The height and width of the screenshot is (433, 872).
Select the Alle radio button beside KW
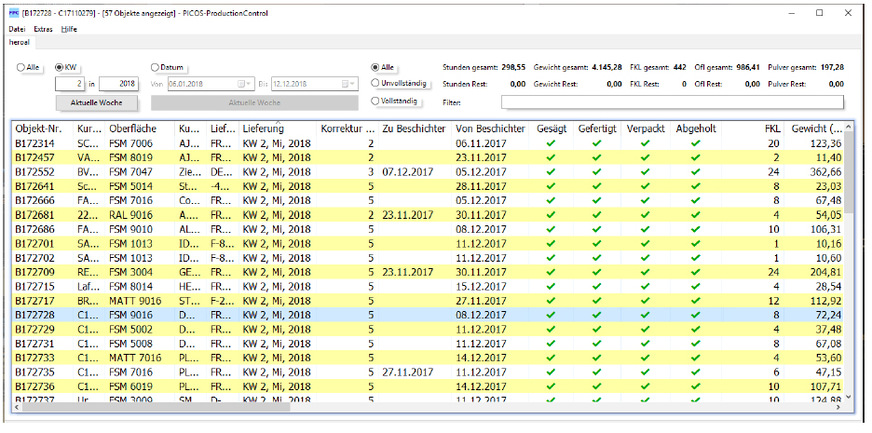click(21, 67)
